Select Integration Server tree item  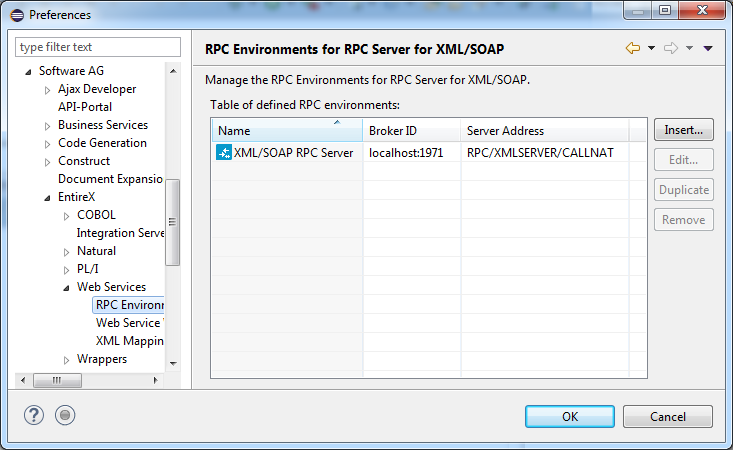coord(121,233)
